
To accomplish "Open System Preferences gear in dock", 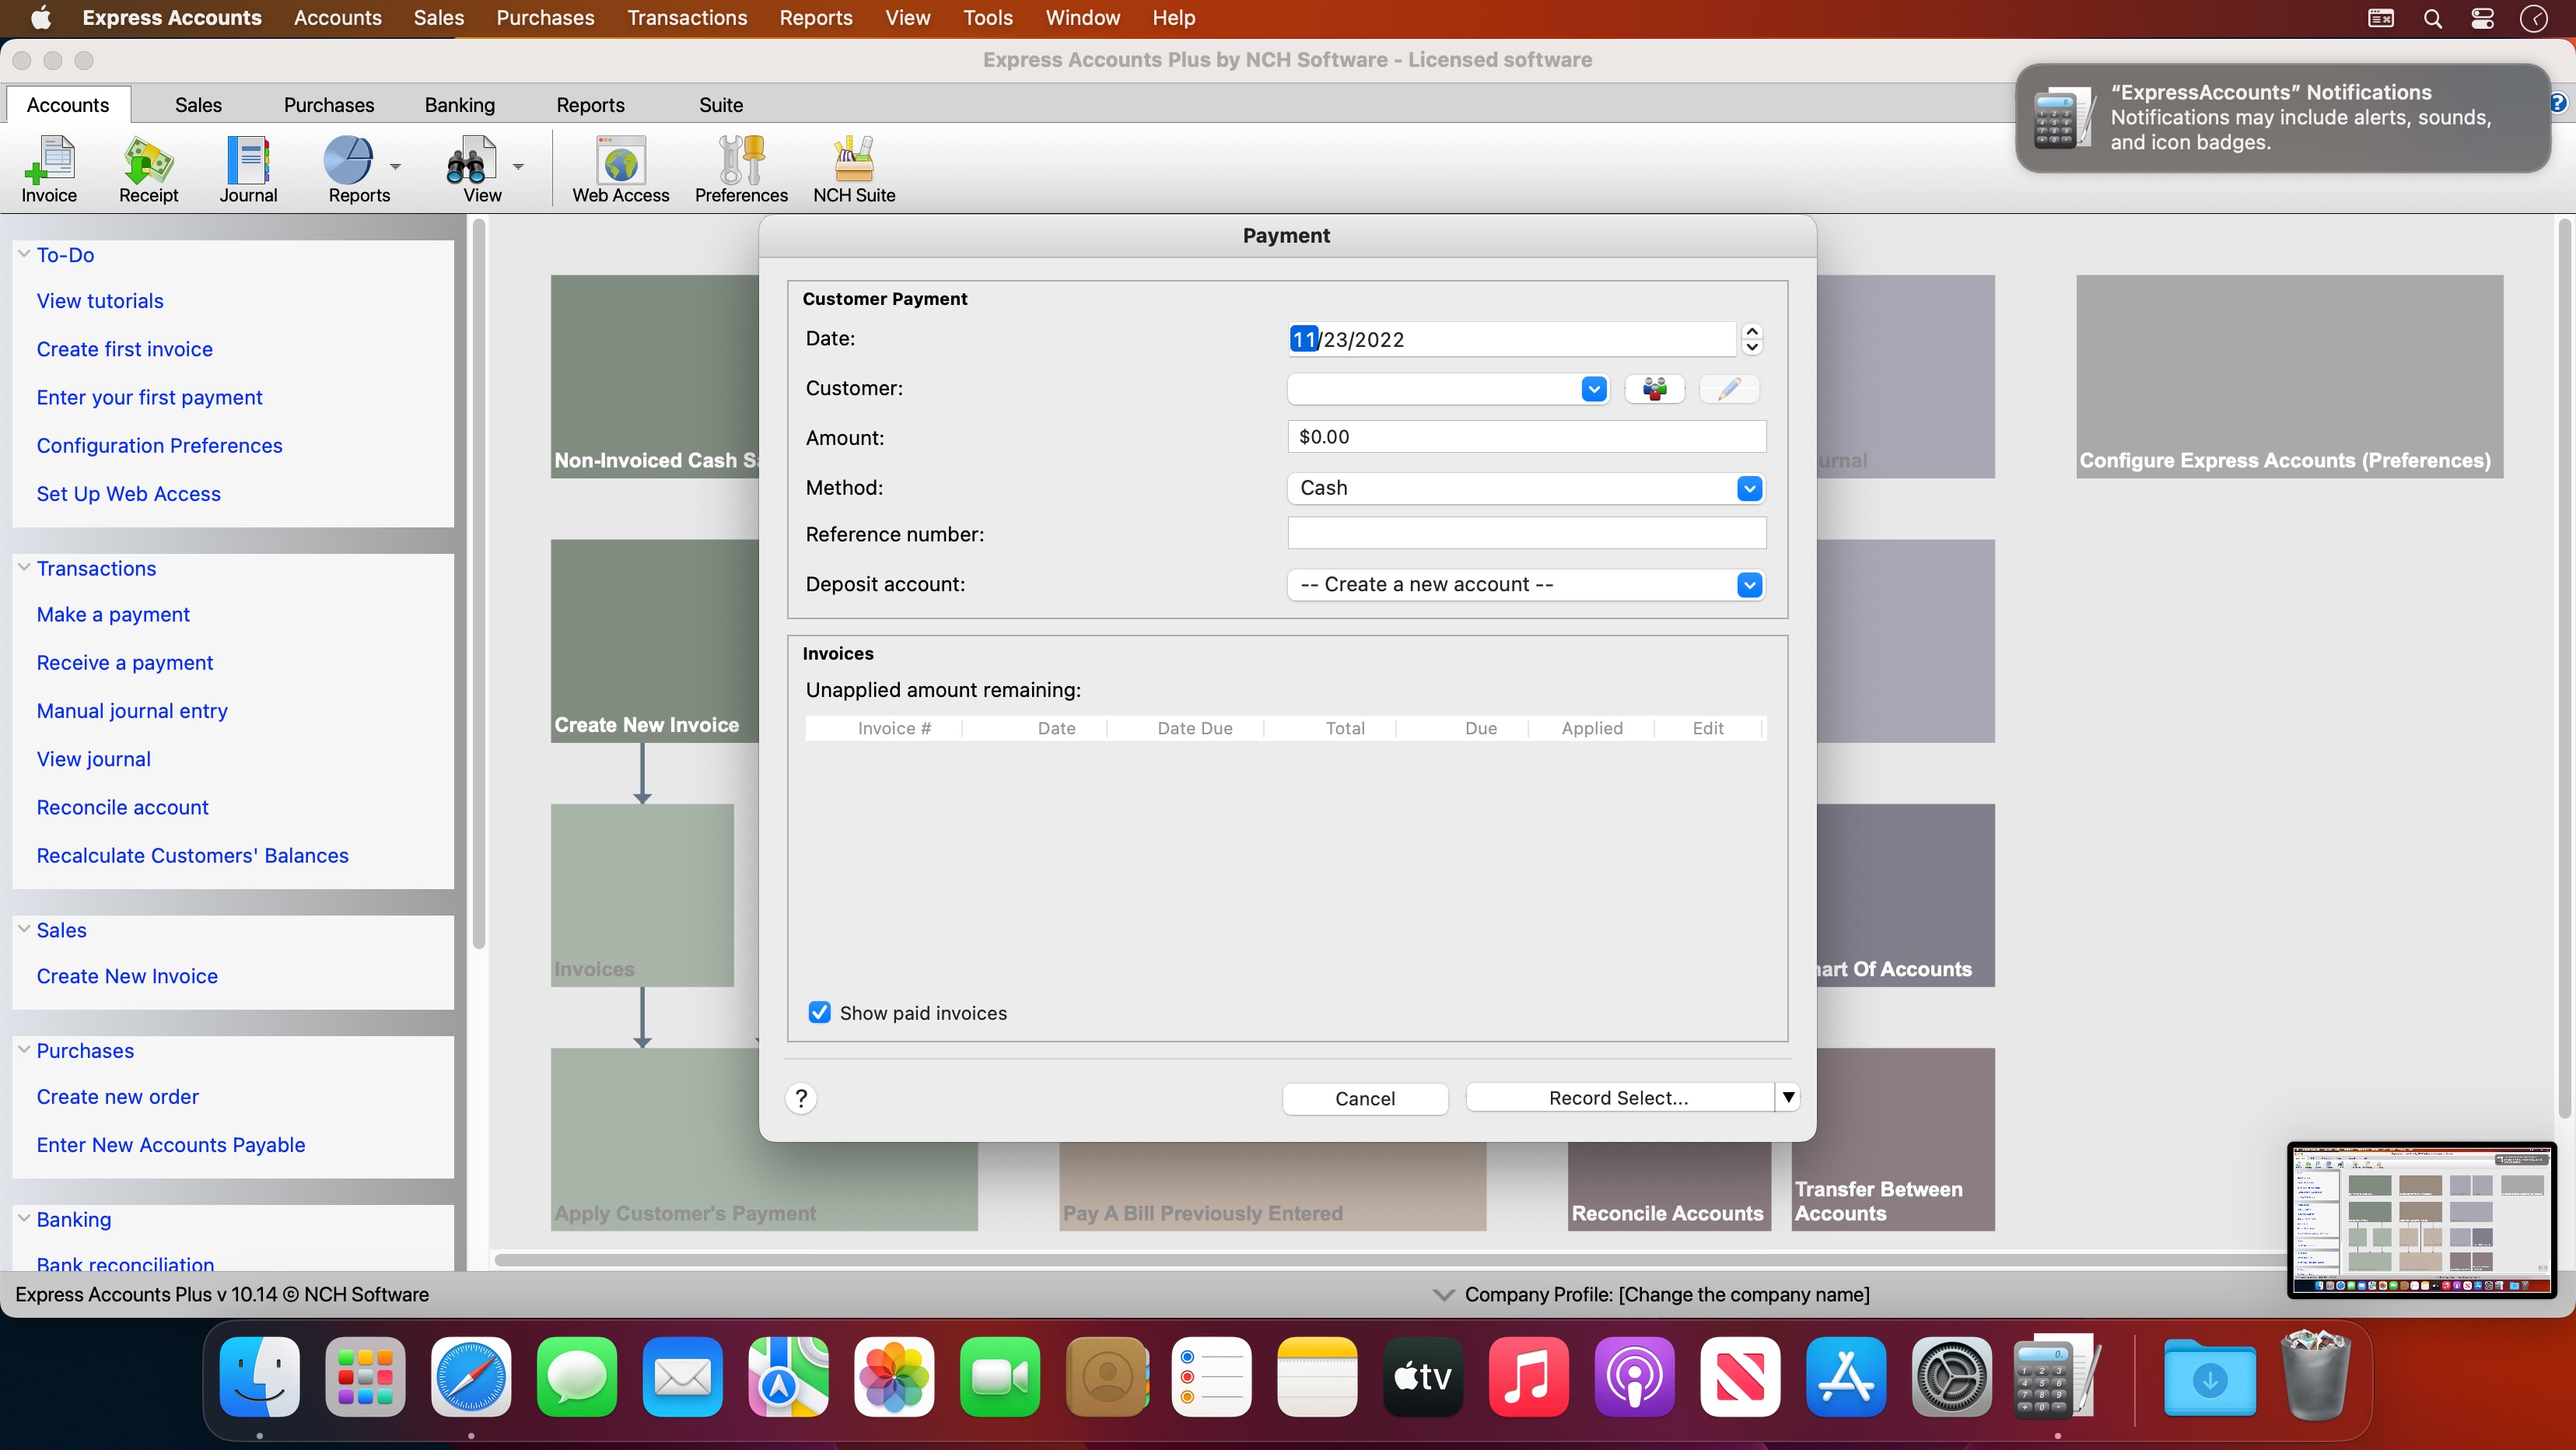I will point(1951,1377).
